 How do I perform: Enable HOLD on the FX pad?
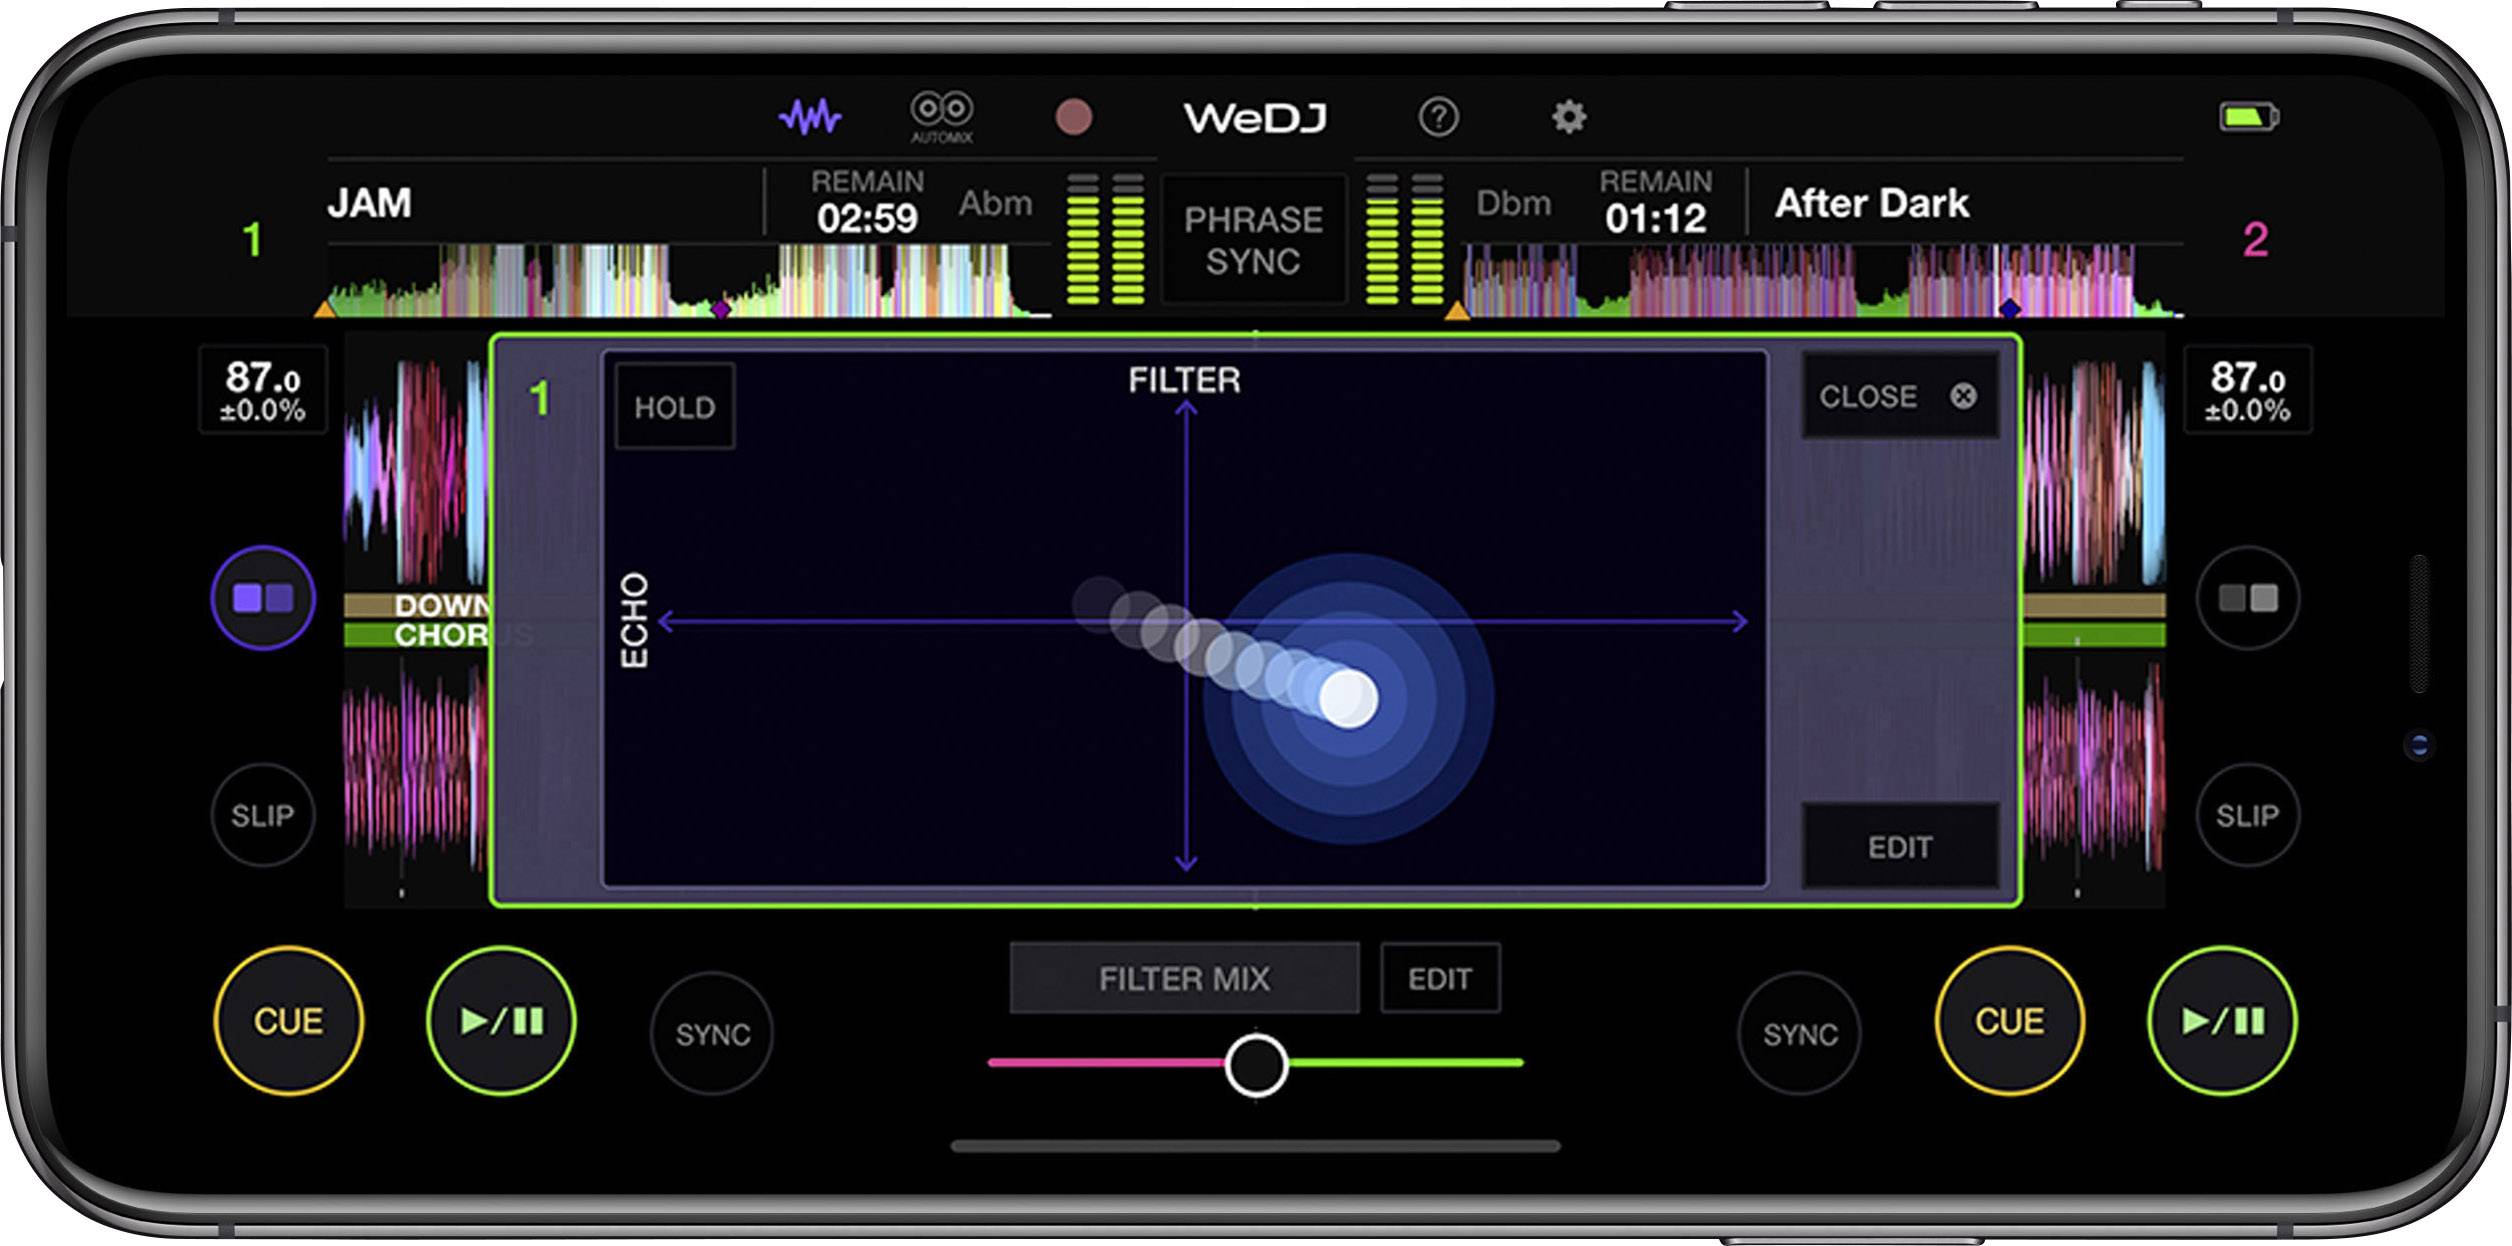(x=674, y=404)
